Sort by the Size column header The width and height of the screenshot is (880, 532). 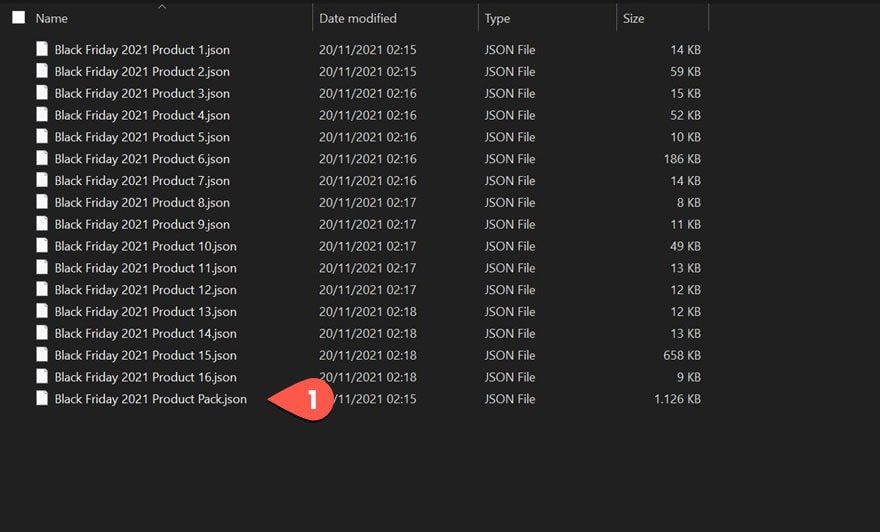click(634, 19)
